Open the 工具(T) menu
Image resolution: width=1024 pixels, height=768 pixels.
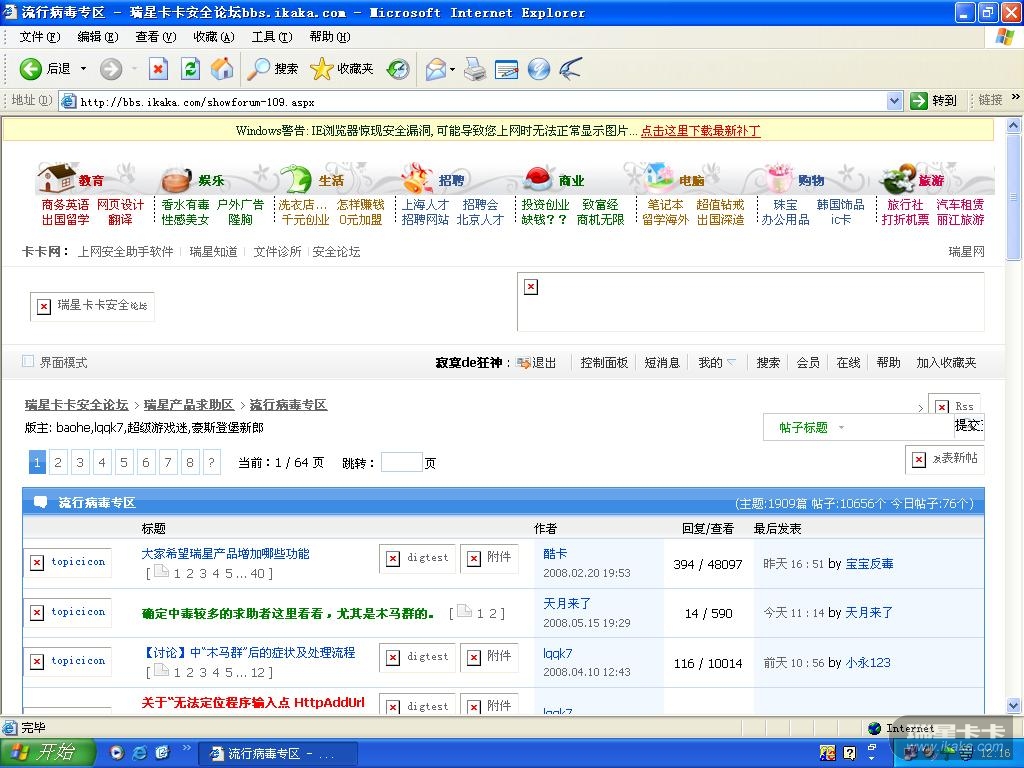271,37
